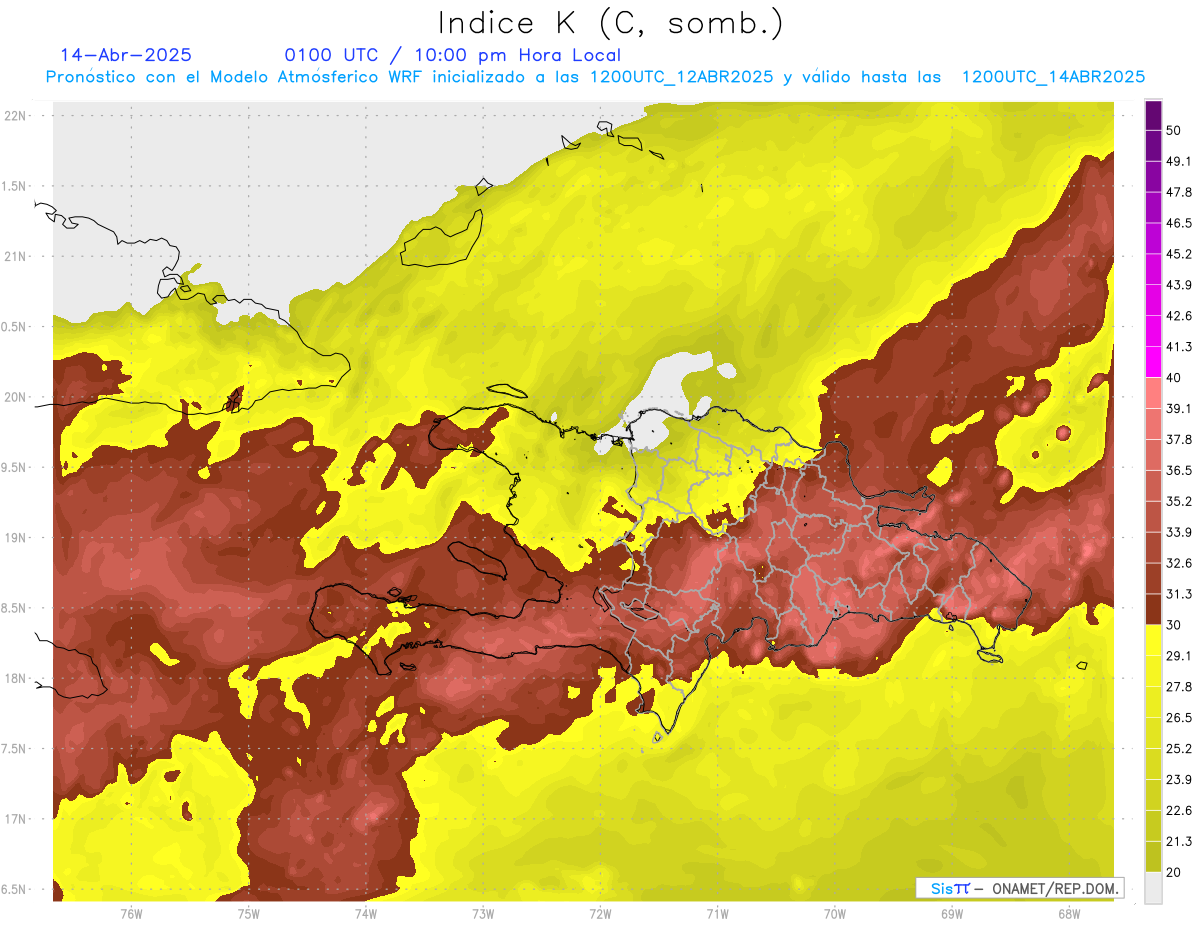Click the legend value '31.3'
1200x927 pixels.
[1178, 594]
